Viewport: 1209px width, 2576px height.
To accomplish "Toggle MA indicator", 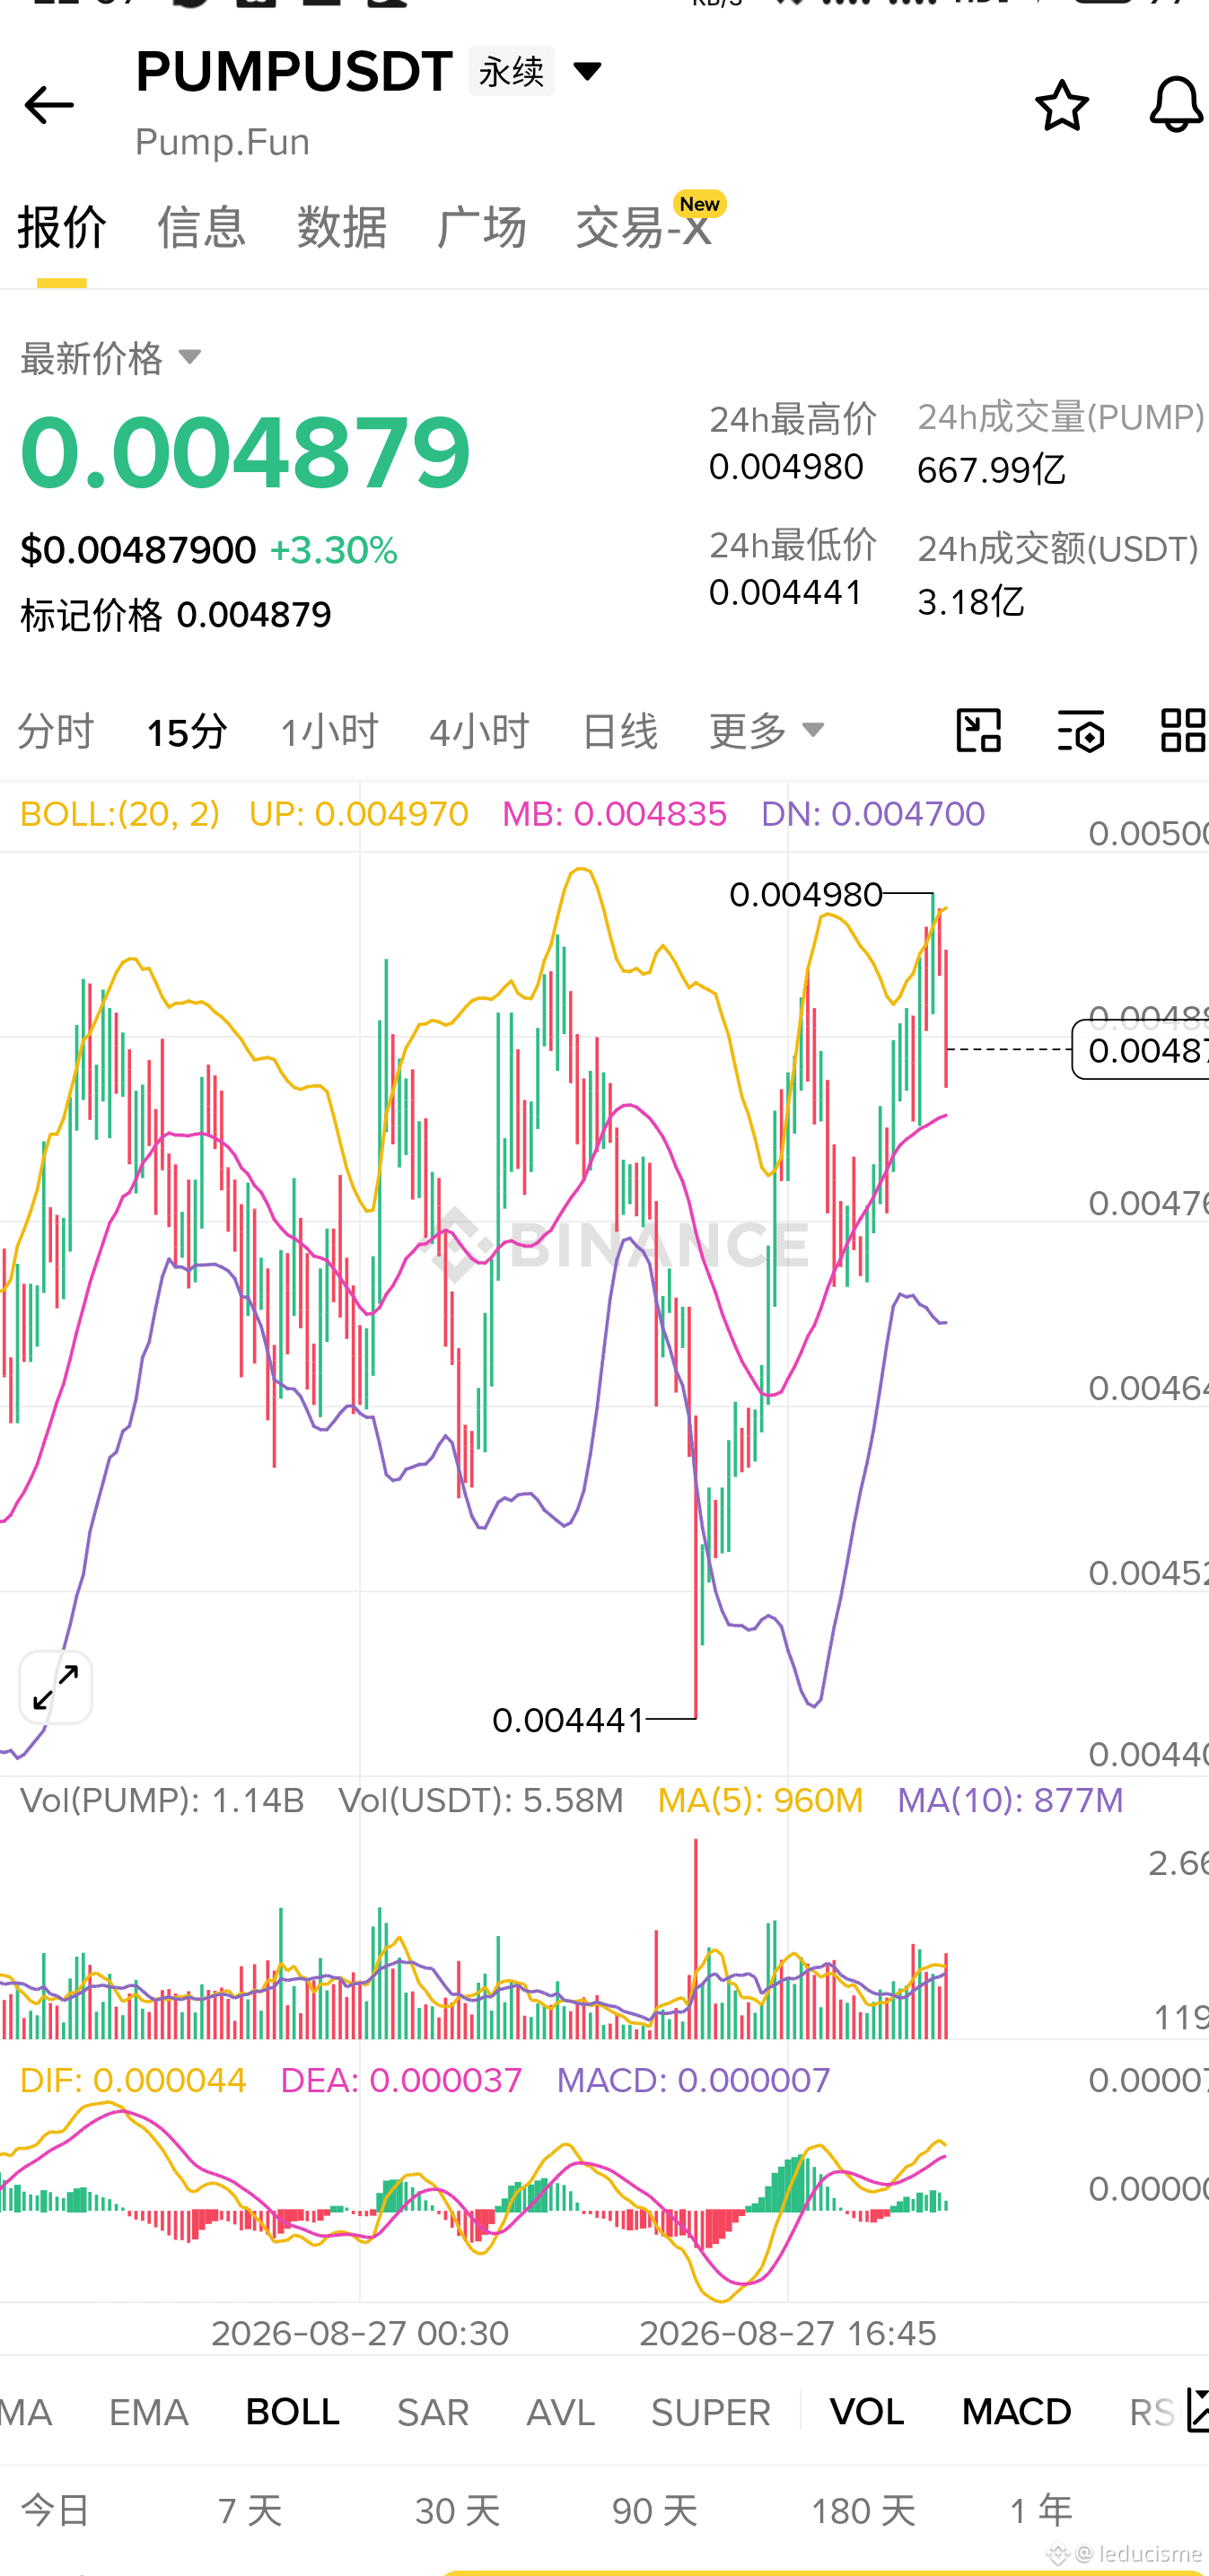I will [26, 2411].
